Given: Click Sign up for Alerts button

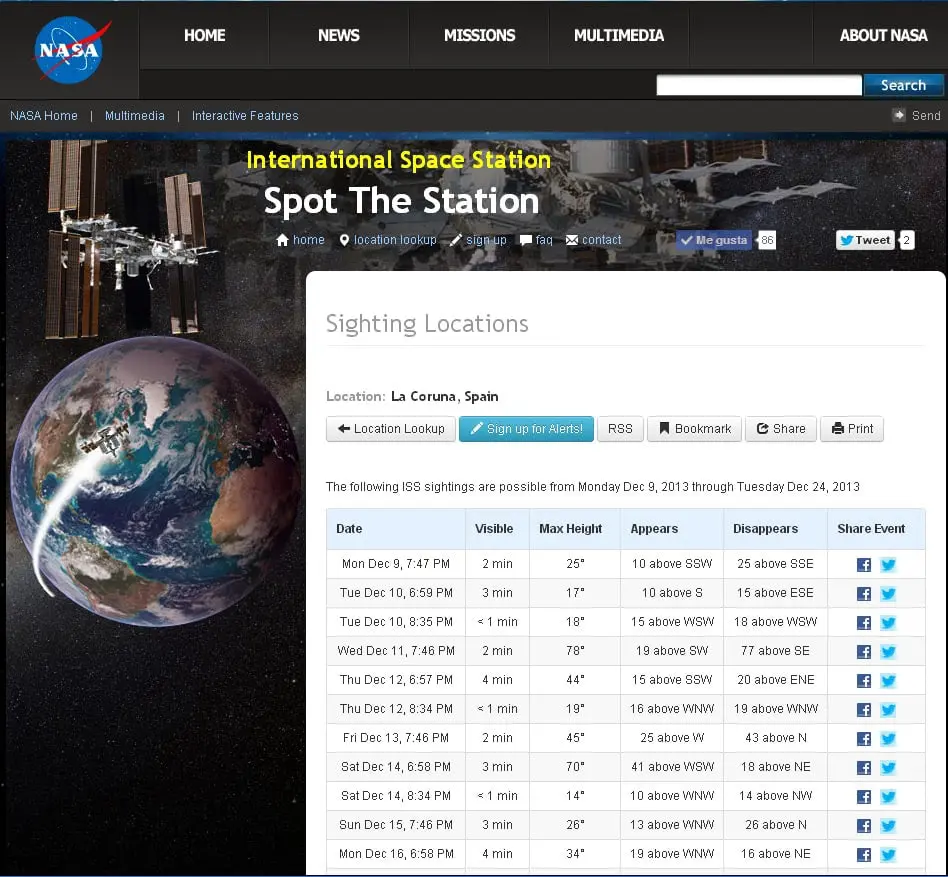Looking at the screenshot, I should [526, 429].
